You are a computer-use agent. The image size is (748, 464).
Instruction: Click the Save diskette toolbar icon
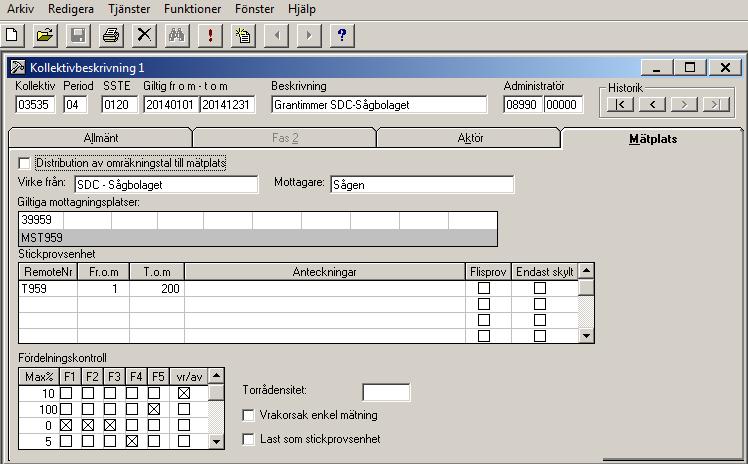point(78,35)
